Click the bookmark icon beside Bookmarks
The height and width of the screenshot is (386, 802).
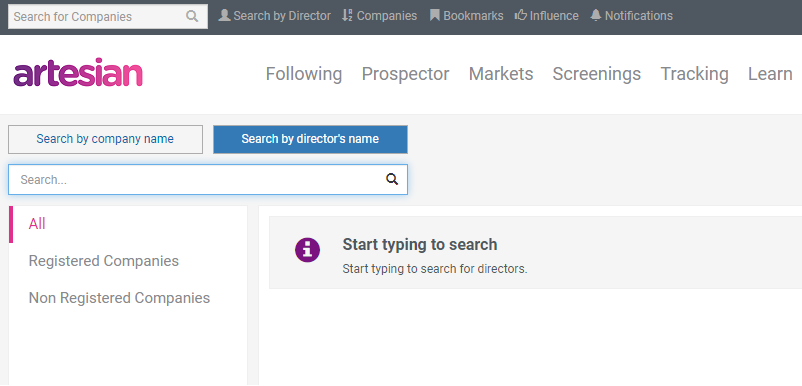tap(435, 15)
